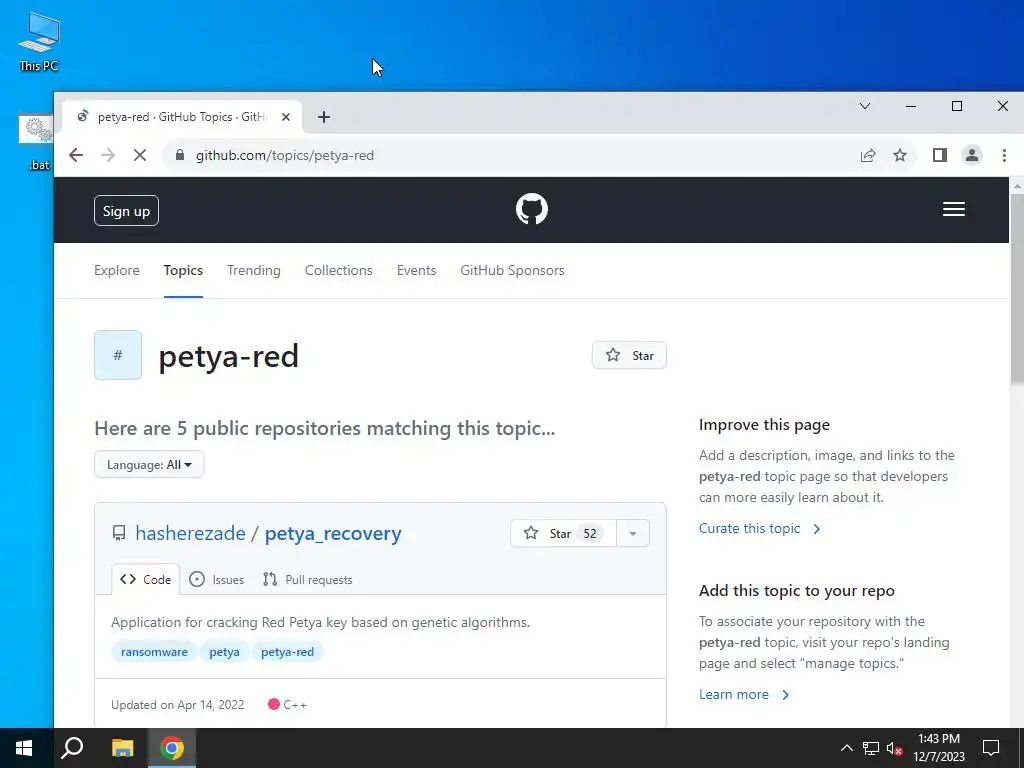Open the notifications action center

tap(991, 748)
